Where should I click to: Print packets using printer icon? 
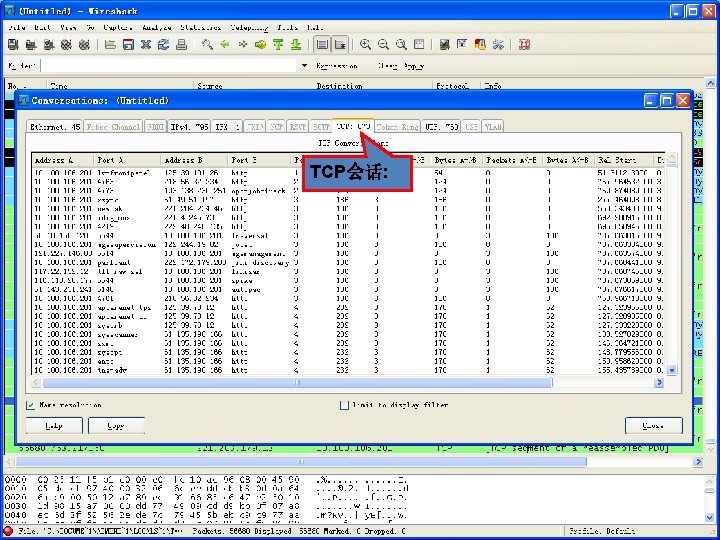pyautogui.click(x=181, y=45)
